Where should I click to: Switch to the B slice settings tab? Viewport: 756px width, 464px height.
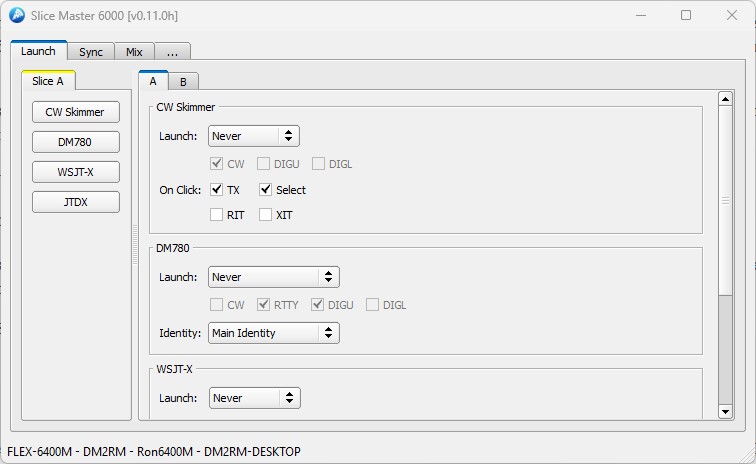183,82
